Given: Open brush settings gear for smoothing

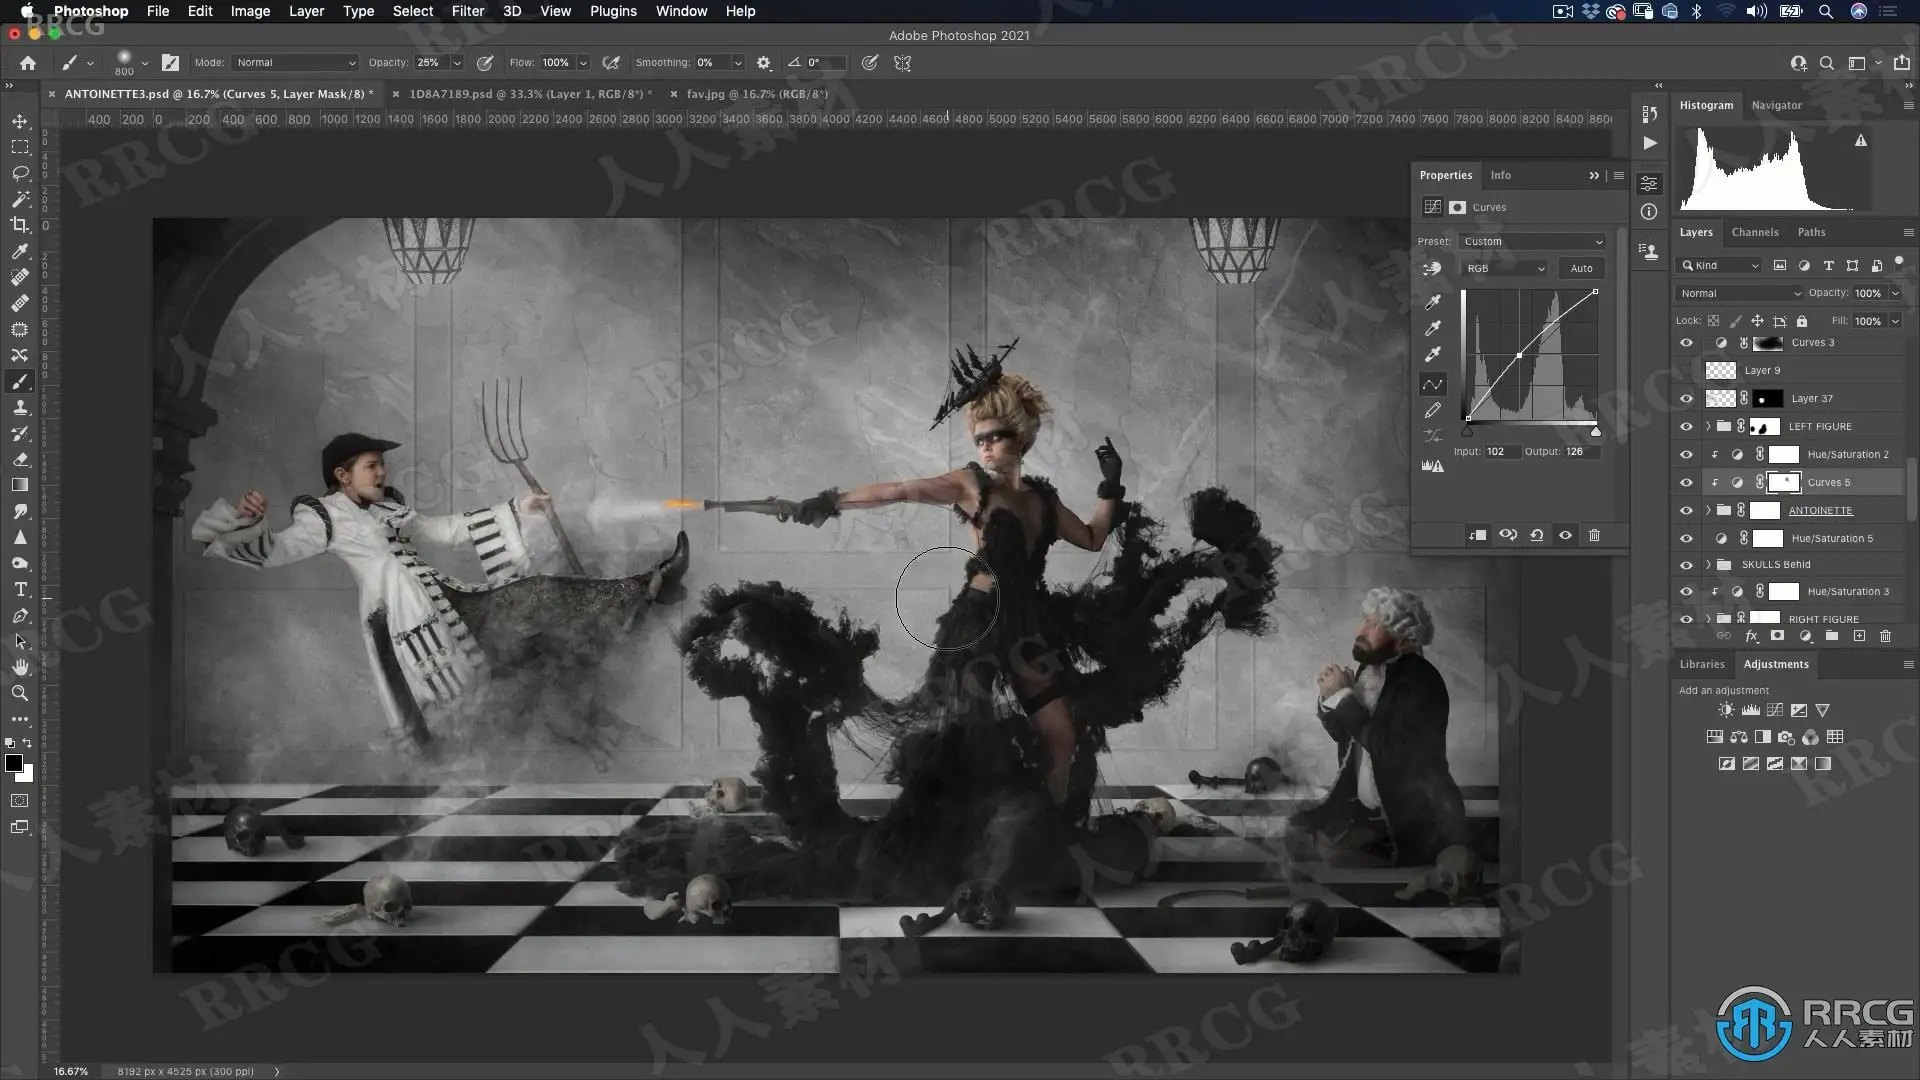Looking at the screenshot, I should (x=764, y=62).
